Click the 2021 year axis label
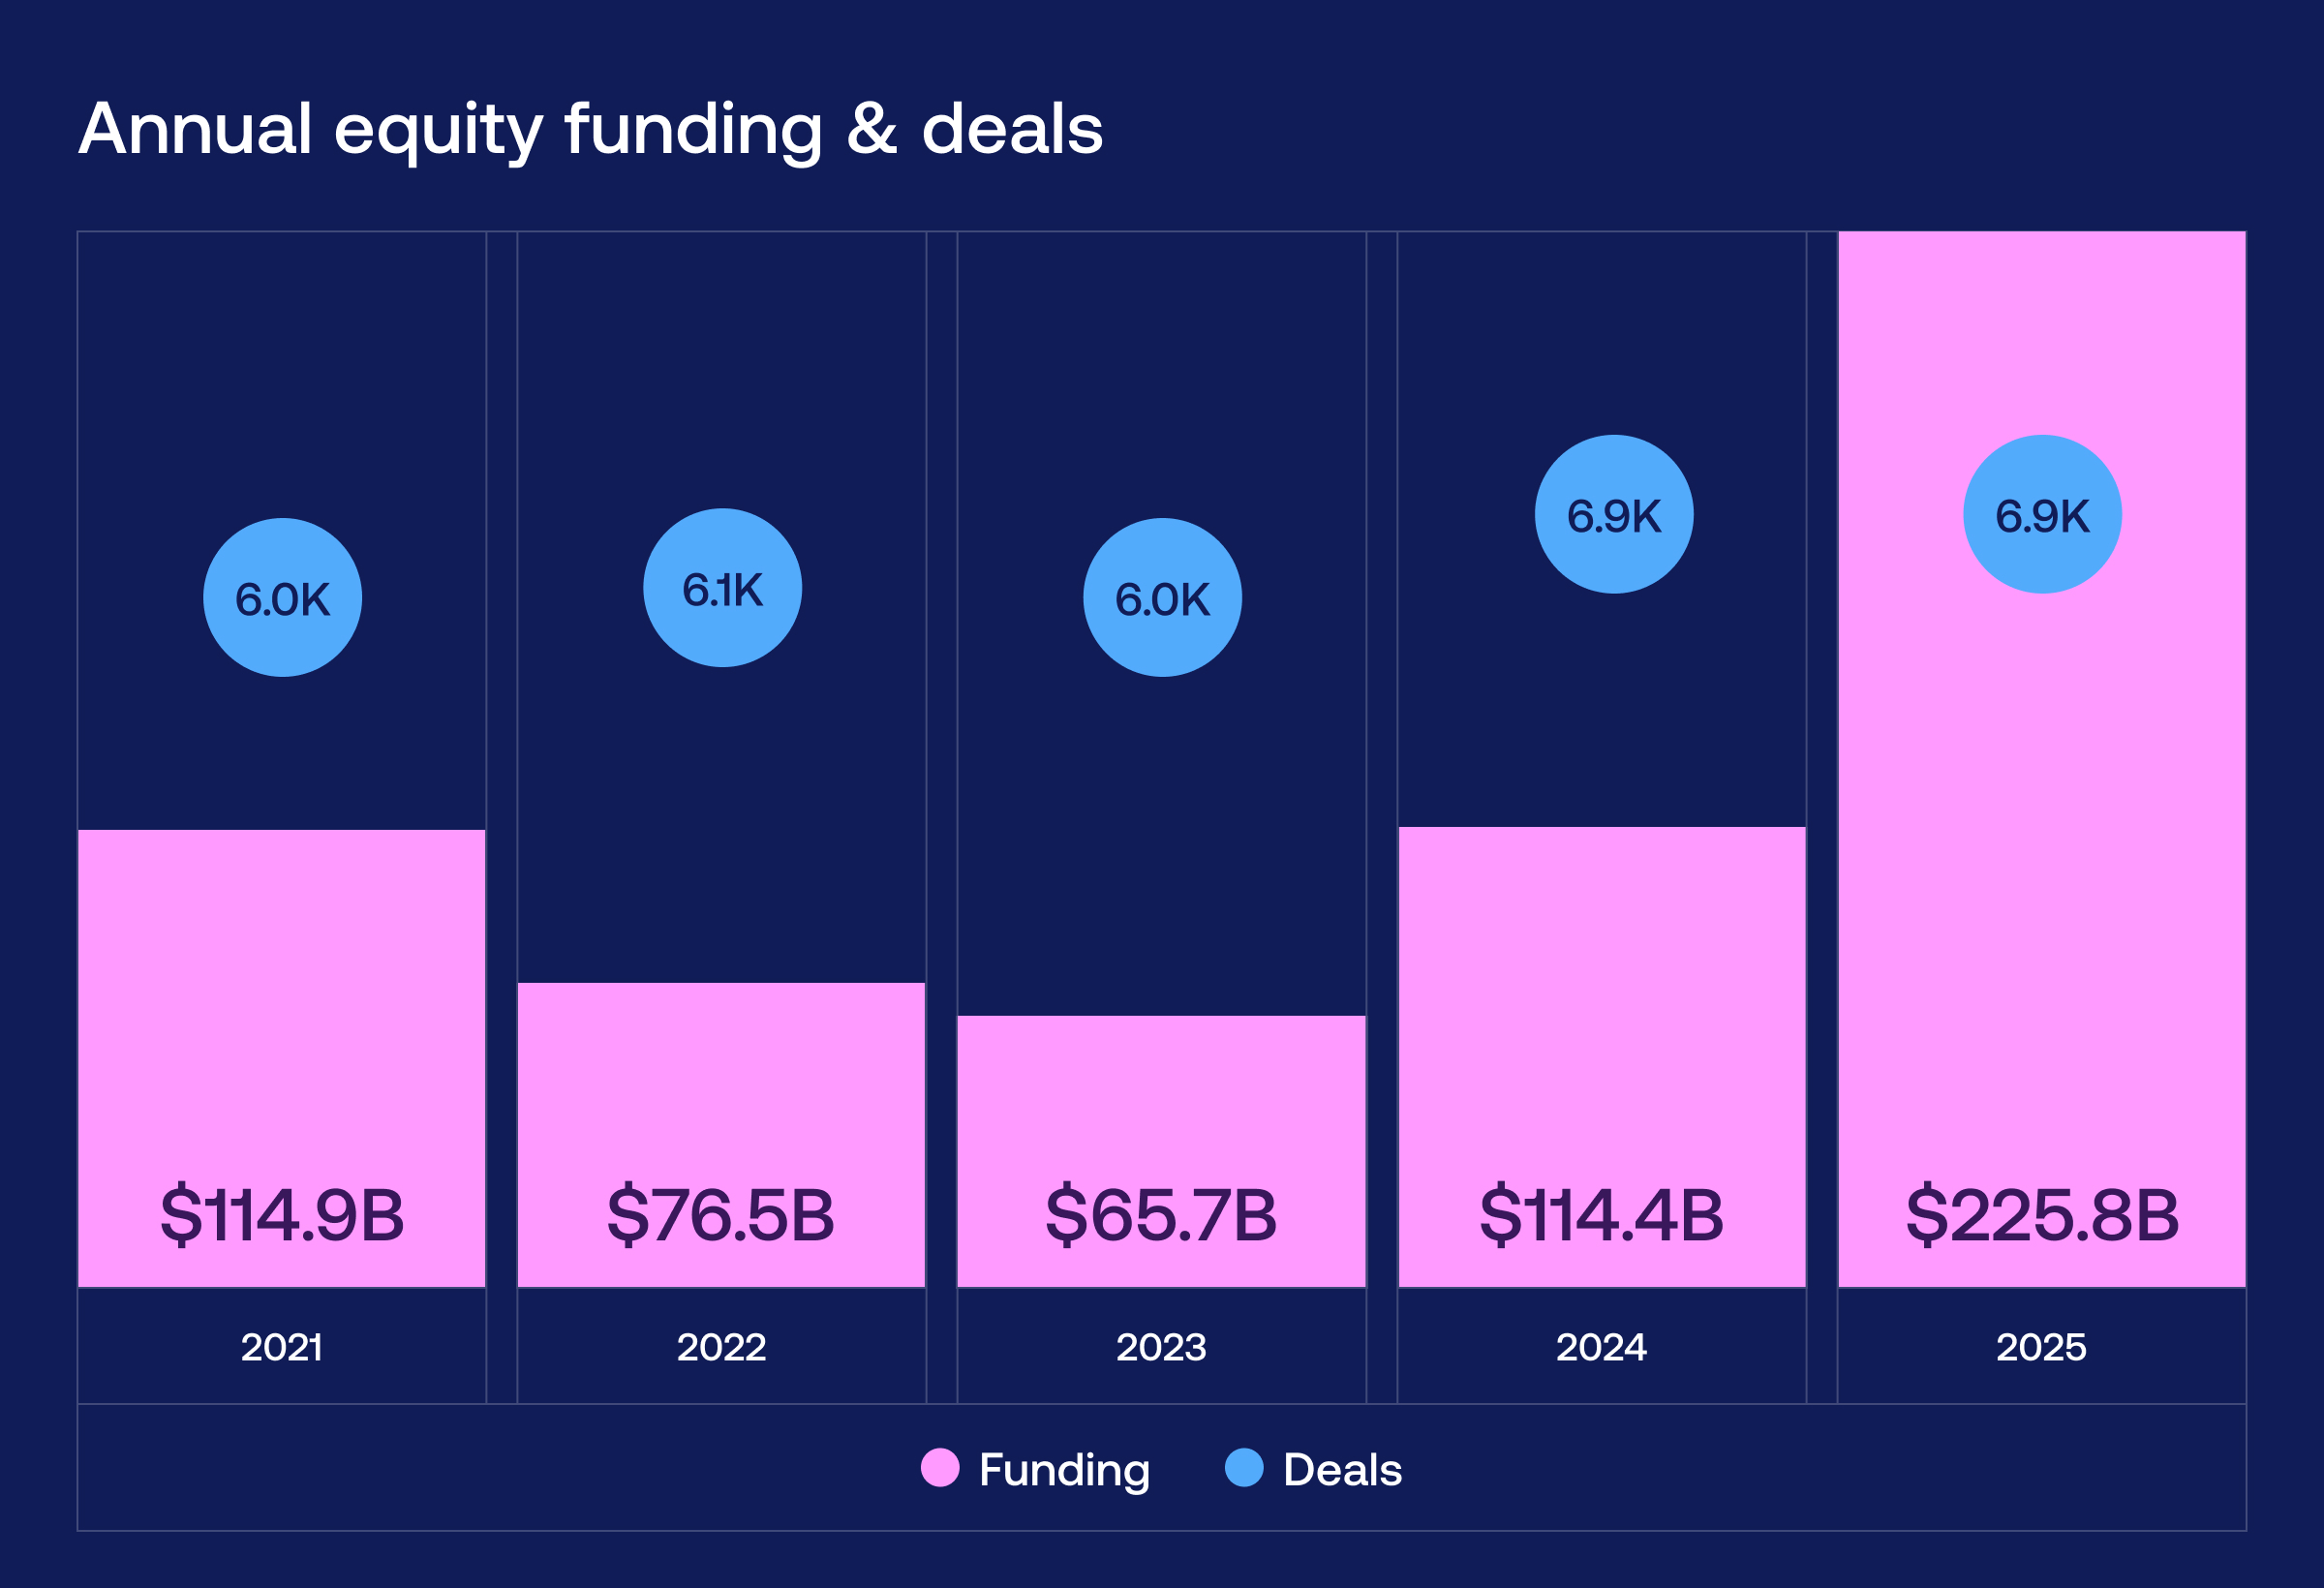Screen dimensions: 2324x1588 coord(282,1347)
